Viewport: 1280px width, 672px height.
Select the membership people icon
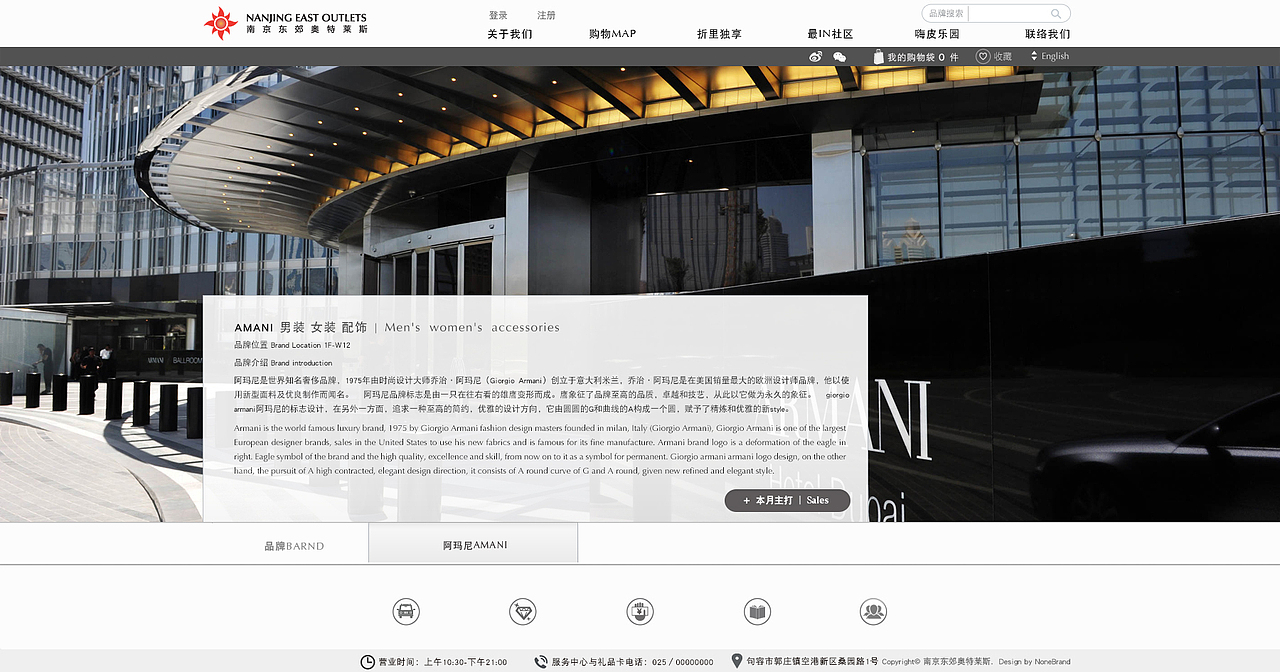click(874, 611)
